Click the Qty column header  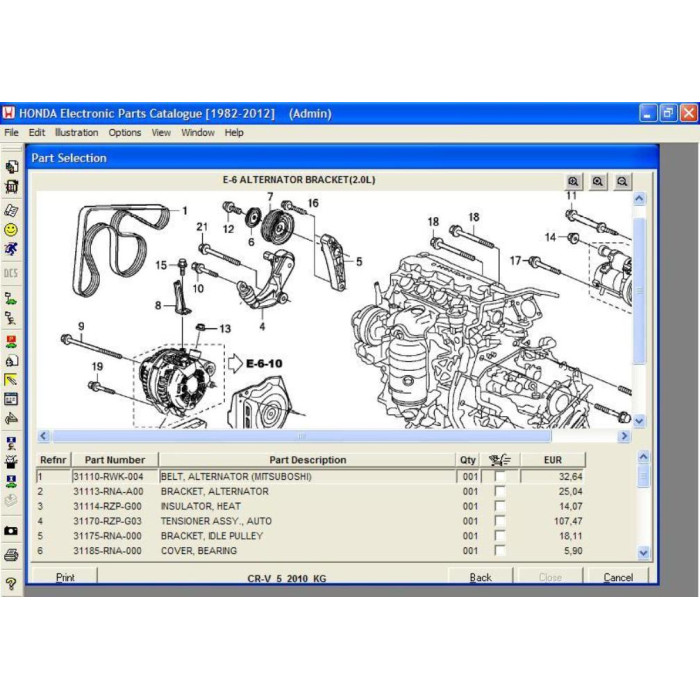click(468, 460)
